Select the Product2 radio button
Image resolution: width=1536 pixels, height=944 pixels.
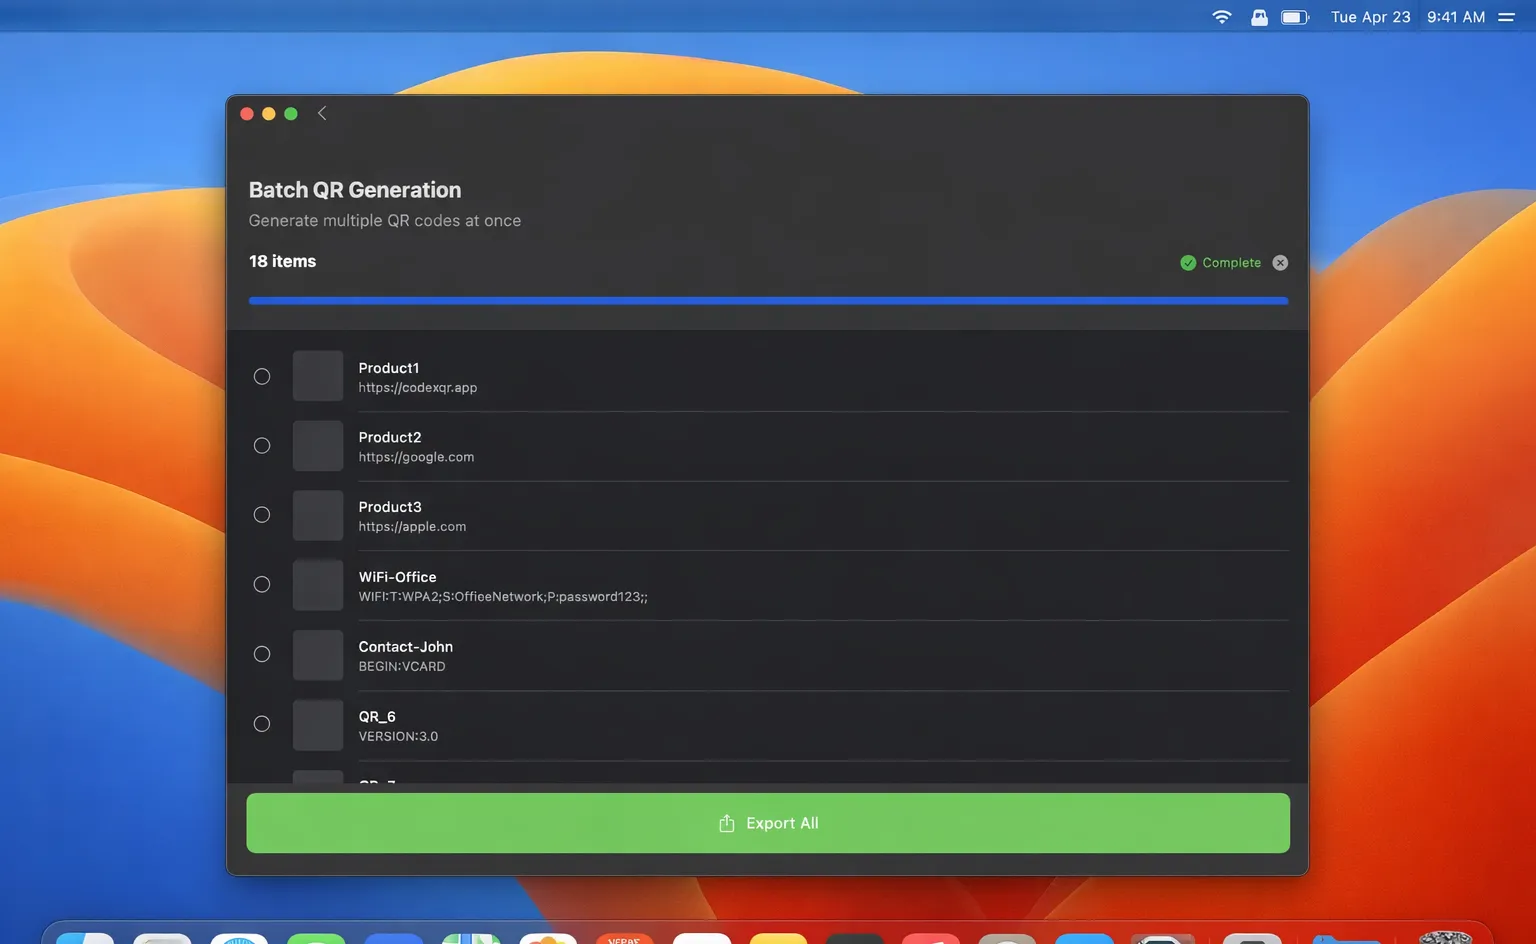pyautogui.click(x=262, y=446)
